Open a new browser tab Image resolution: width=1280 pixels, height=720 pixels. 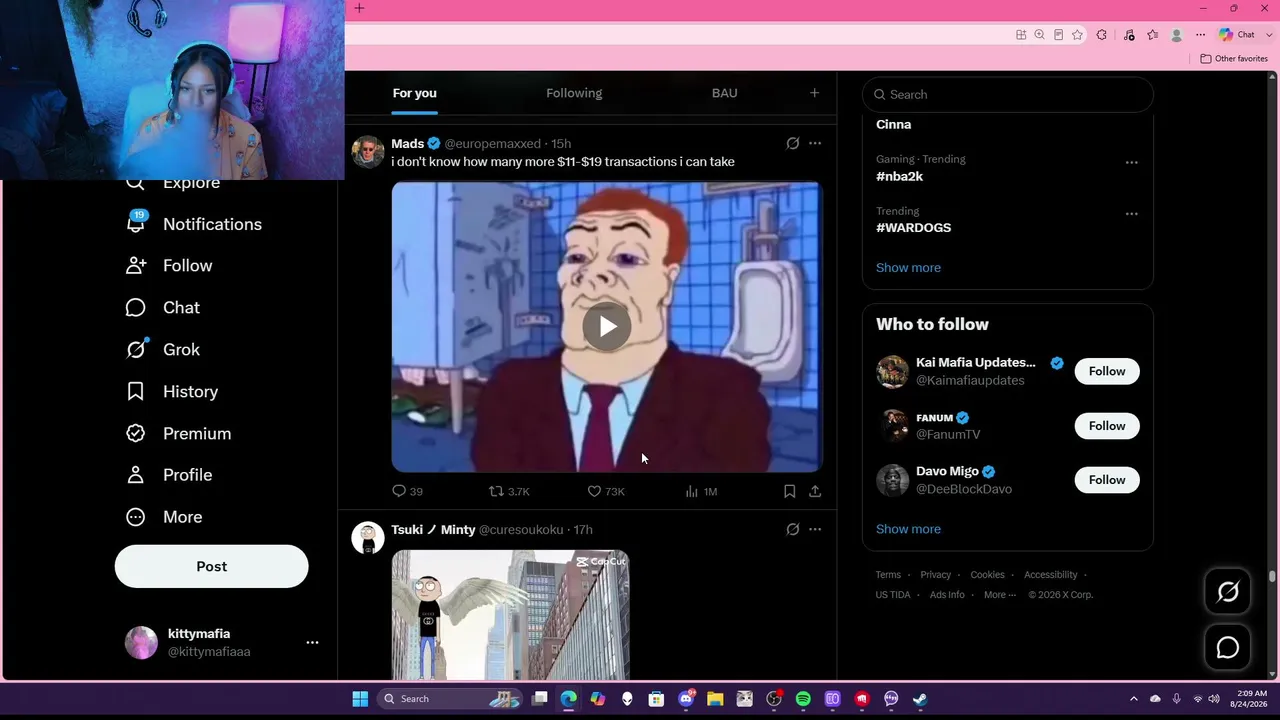point(359,9)
